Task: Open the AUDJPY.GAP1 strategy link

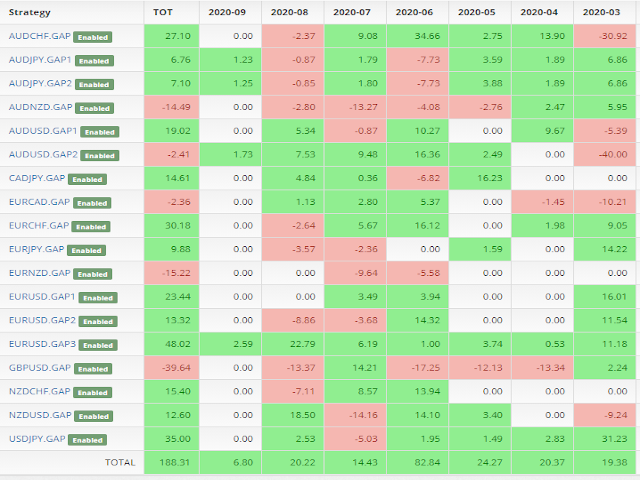Action: (x=40, y=60)
